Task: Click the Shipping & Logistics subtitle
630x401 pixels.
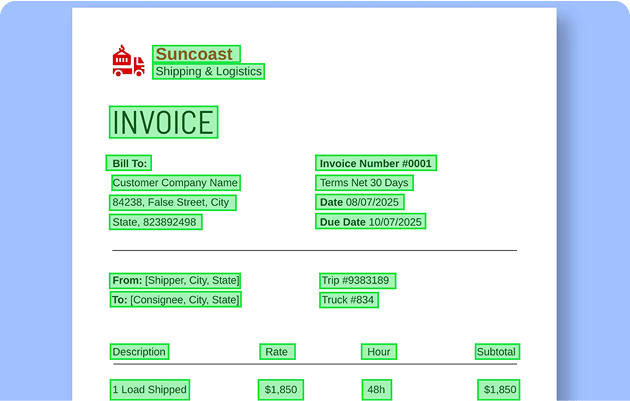Action: [208, 72]
